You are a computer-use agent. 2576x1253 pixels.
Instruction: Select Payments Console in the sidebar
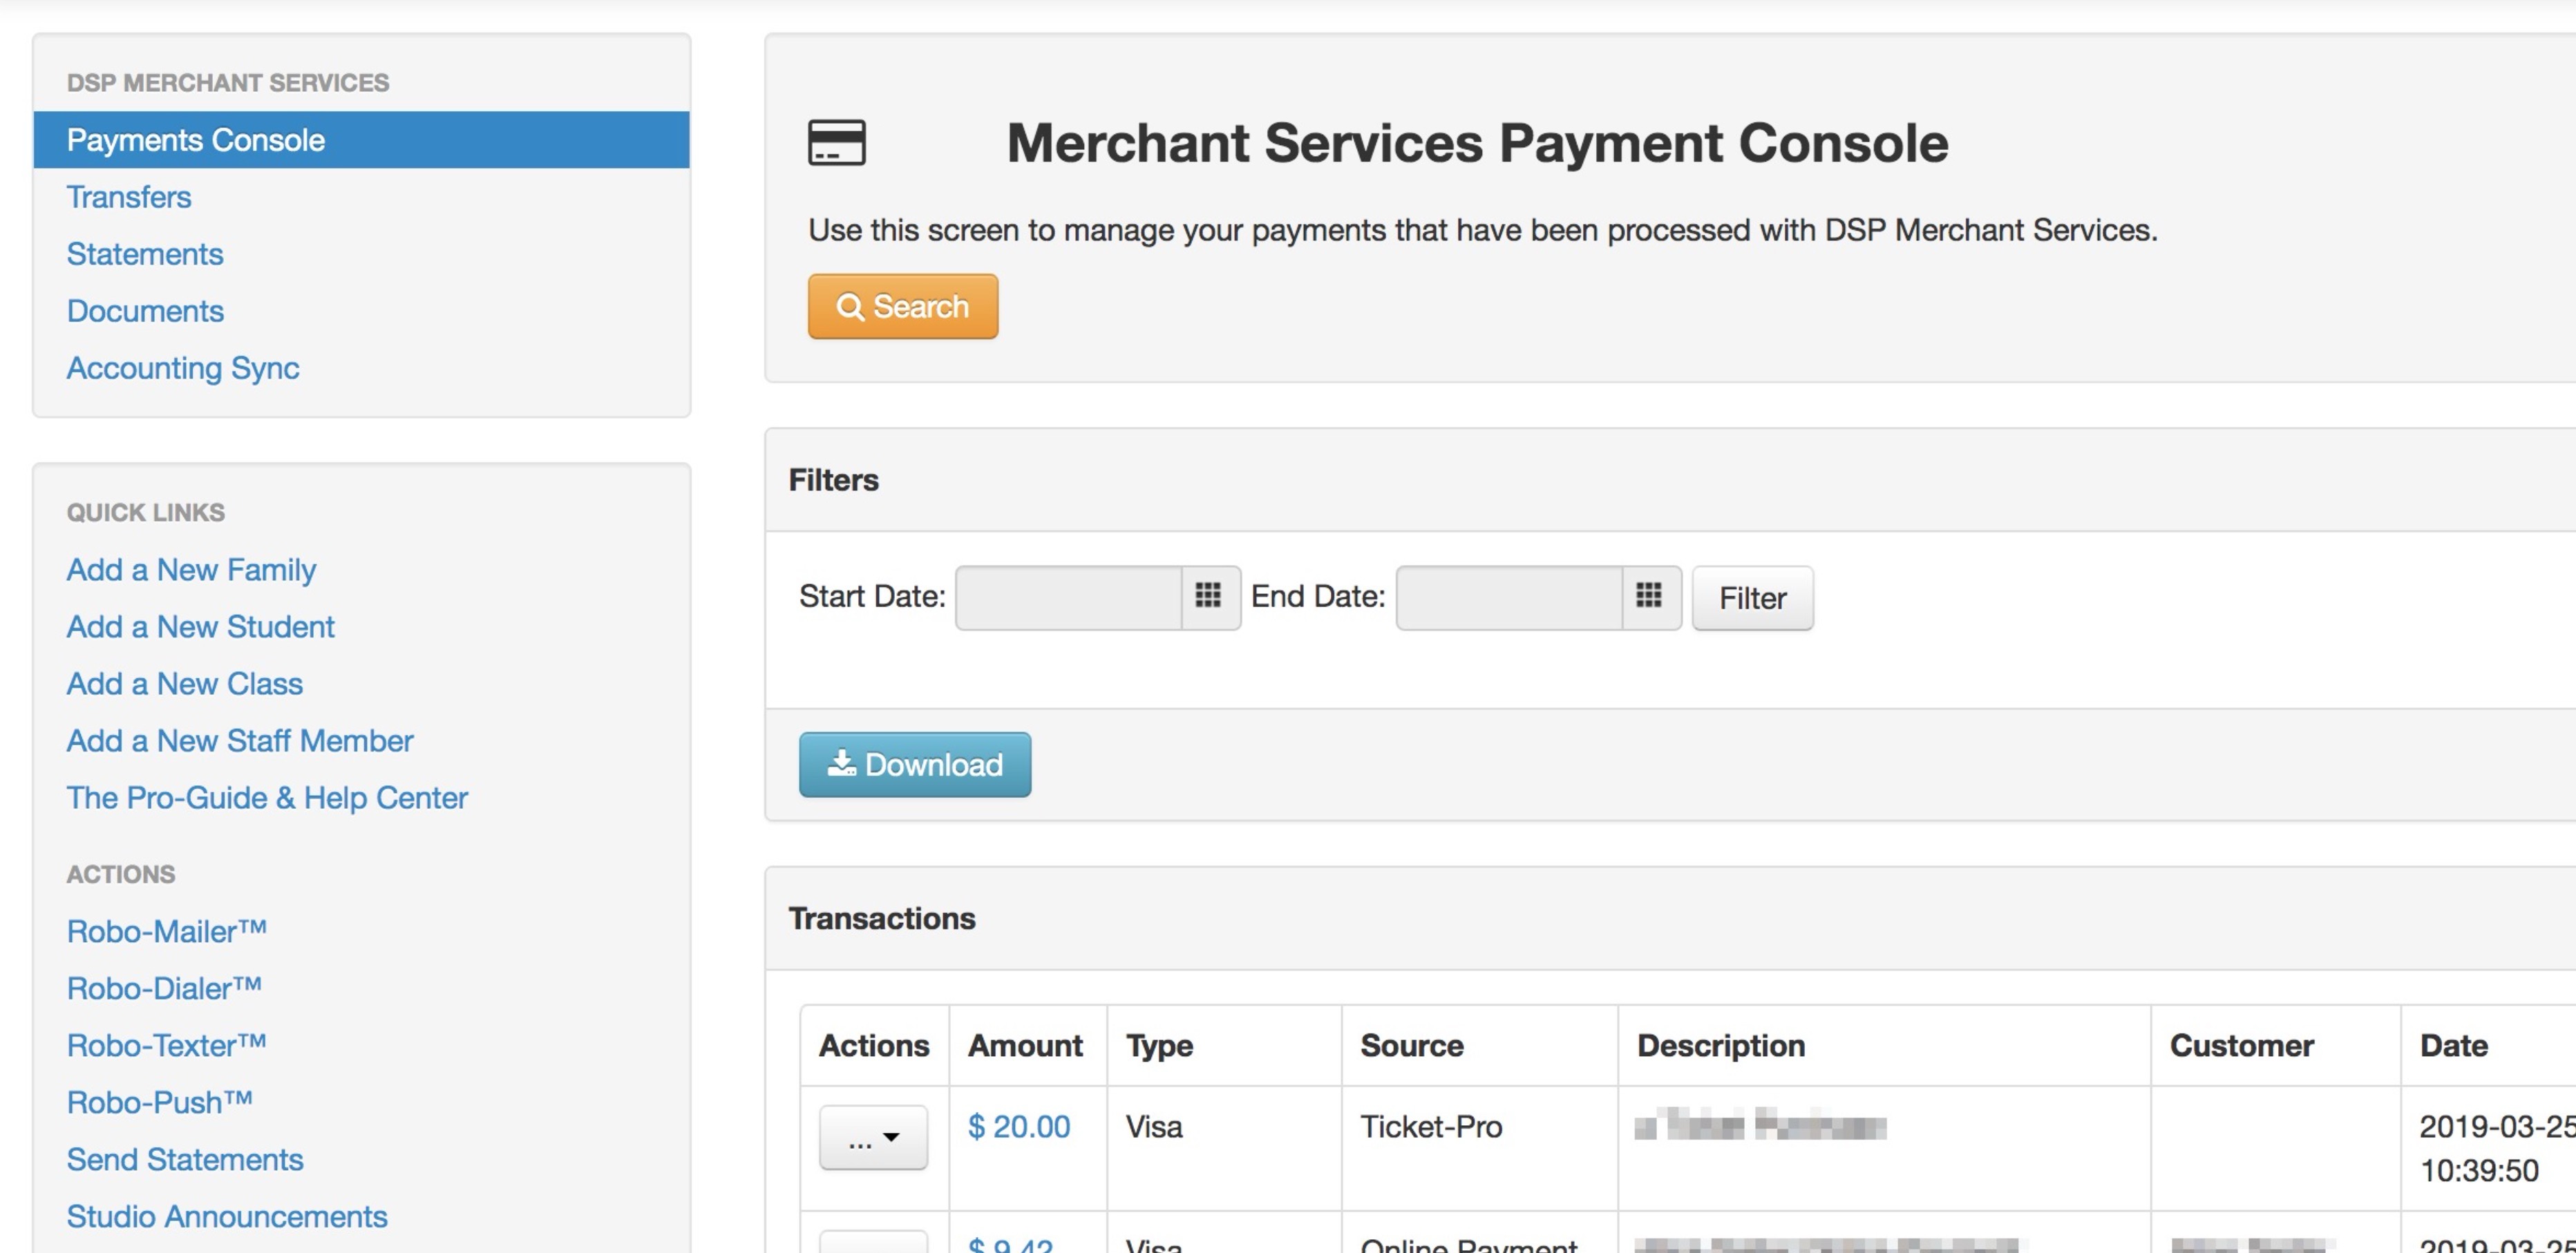pos(196,140)
